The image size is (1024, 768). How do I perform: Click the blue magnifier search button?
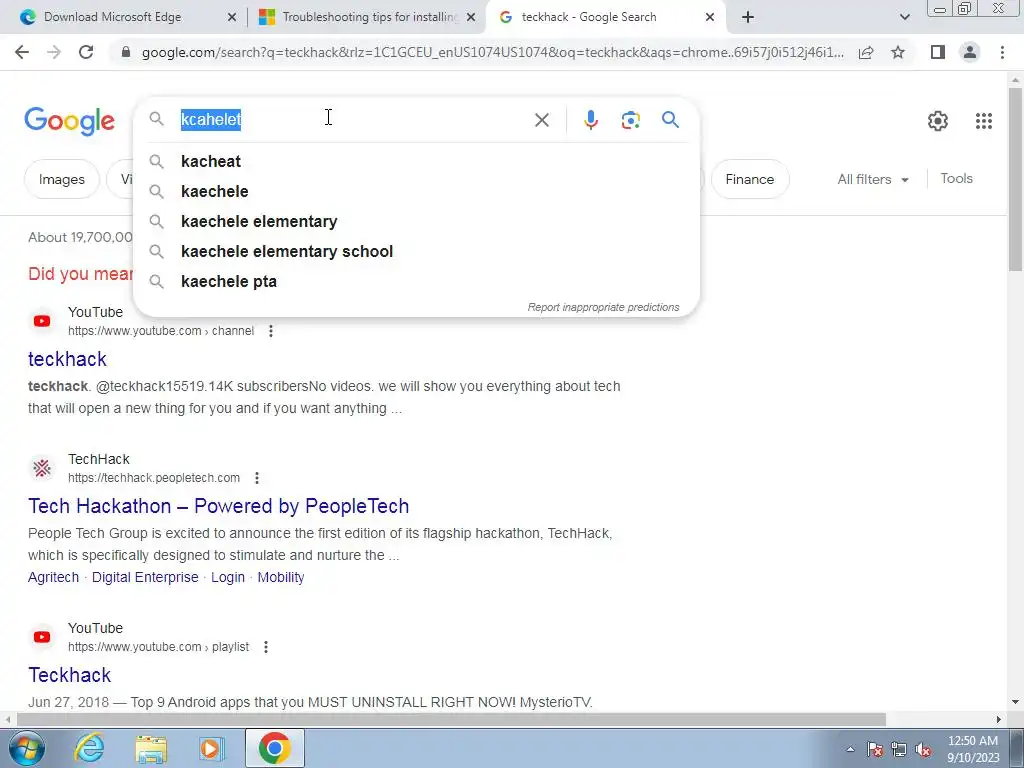click(x=670, y=120)
